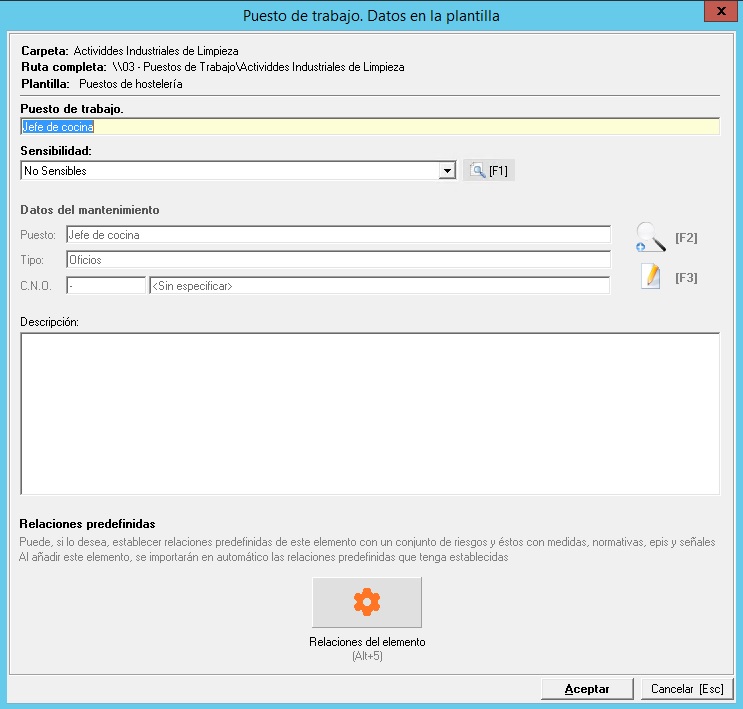743x709 pixels.
Task: Close the dialog with the red X
Action: [x=718, y=11]
